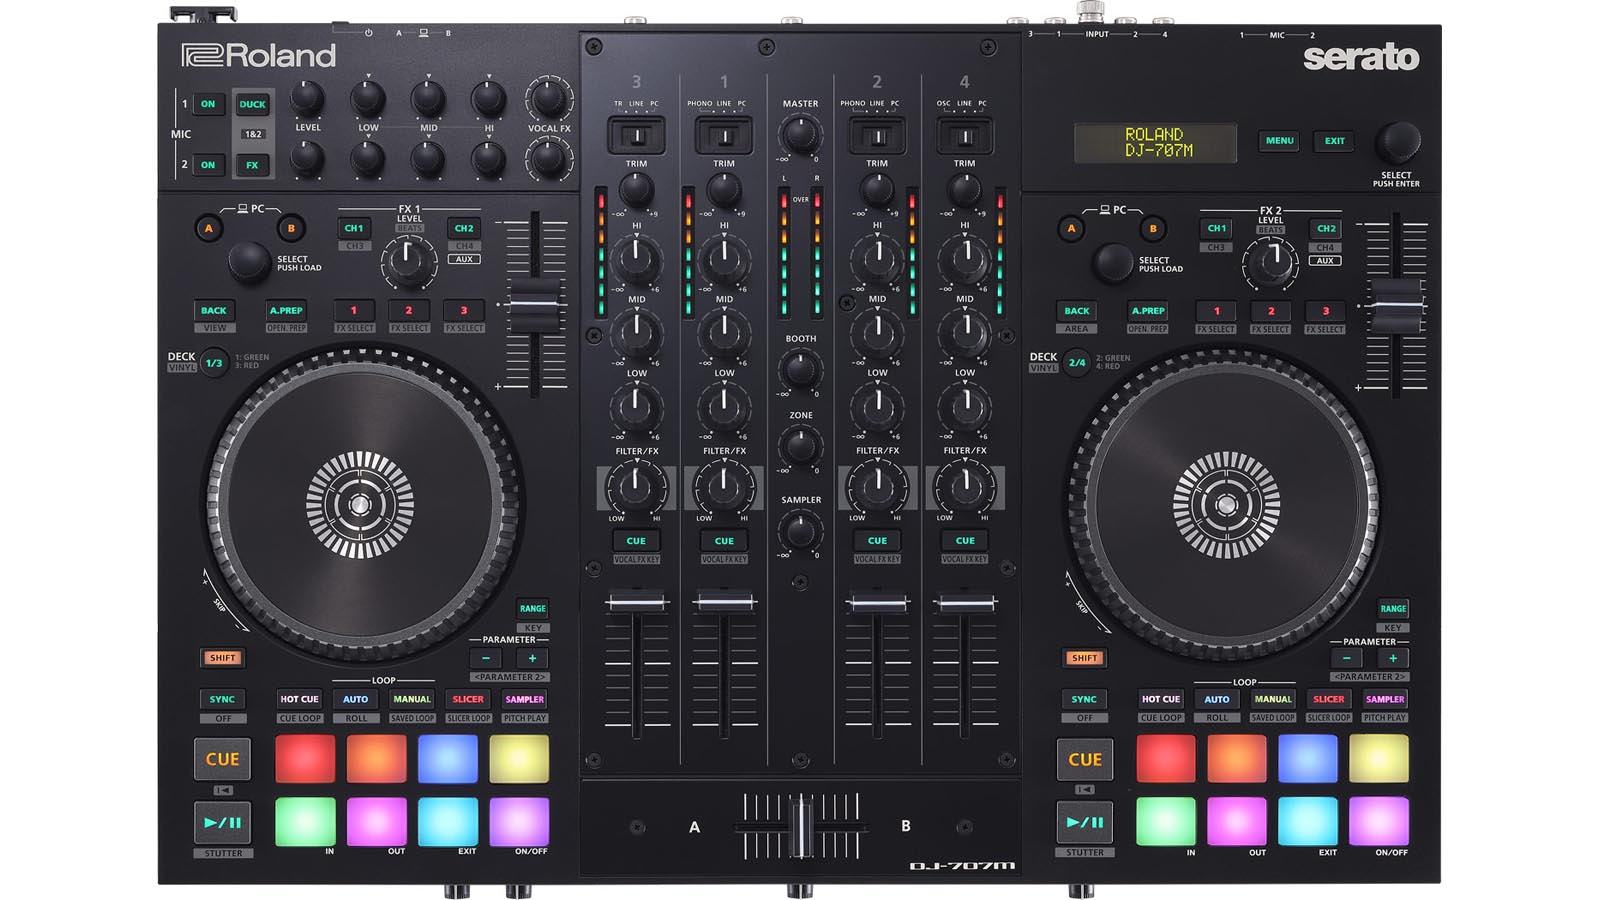Tap the large CUE button on left deck

[222, 759]
